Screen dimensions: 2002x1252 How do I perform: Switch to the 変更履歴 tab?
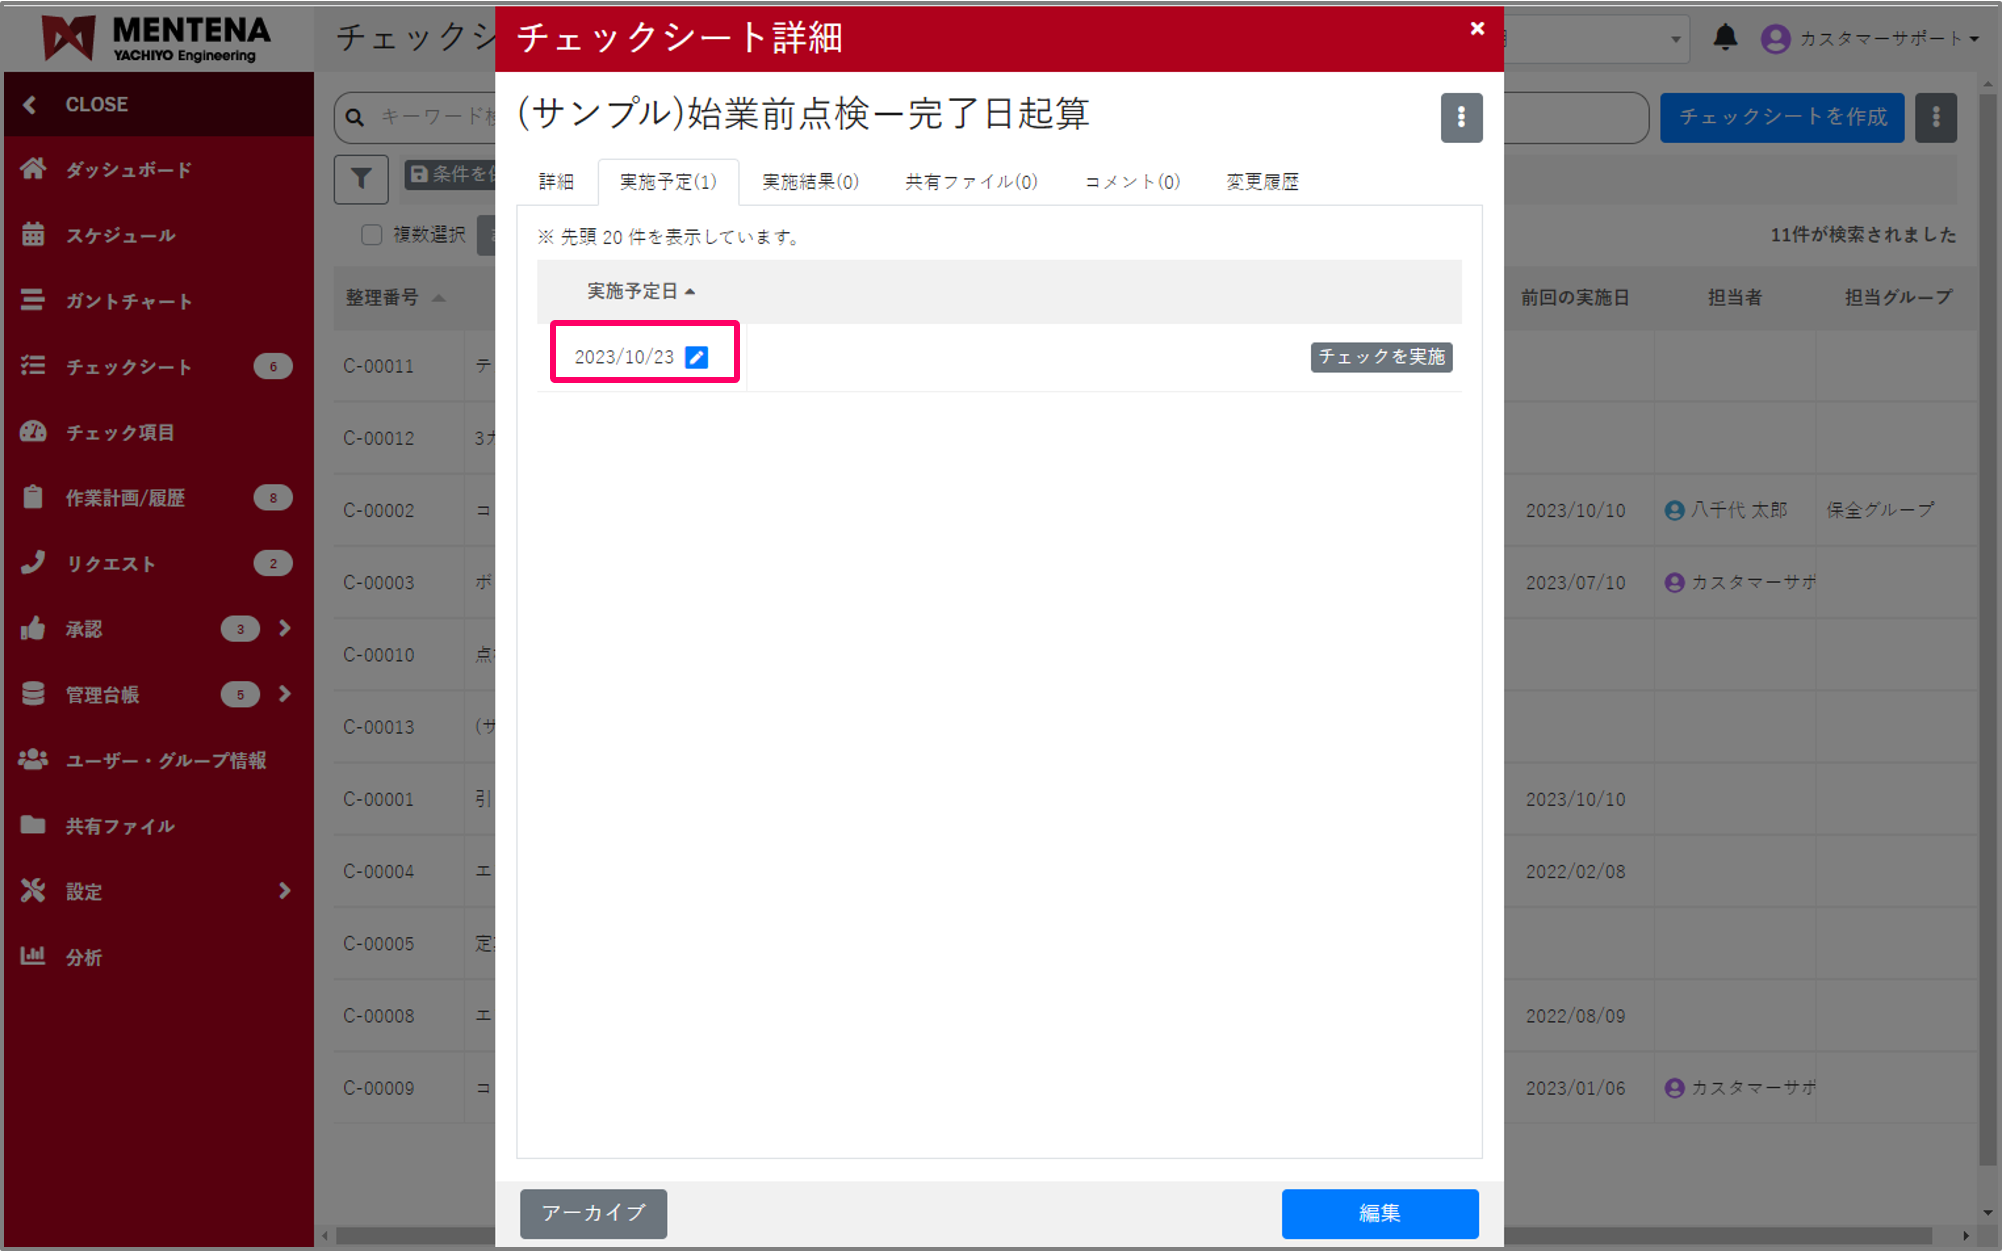coord(1261,181)
